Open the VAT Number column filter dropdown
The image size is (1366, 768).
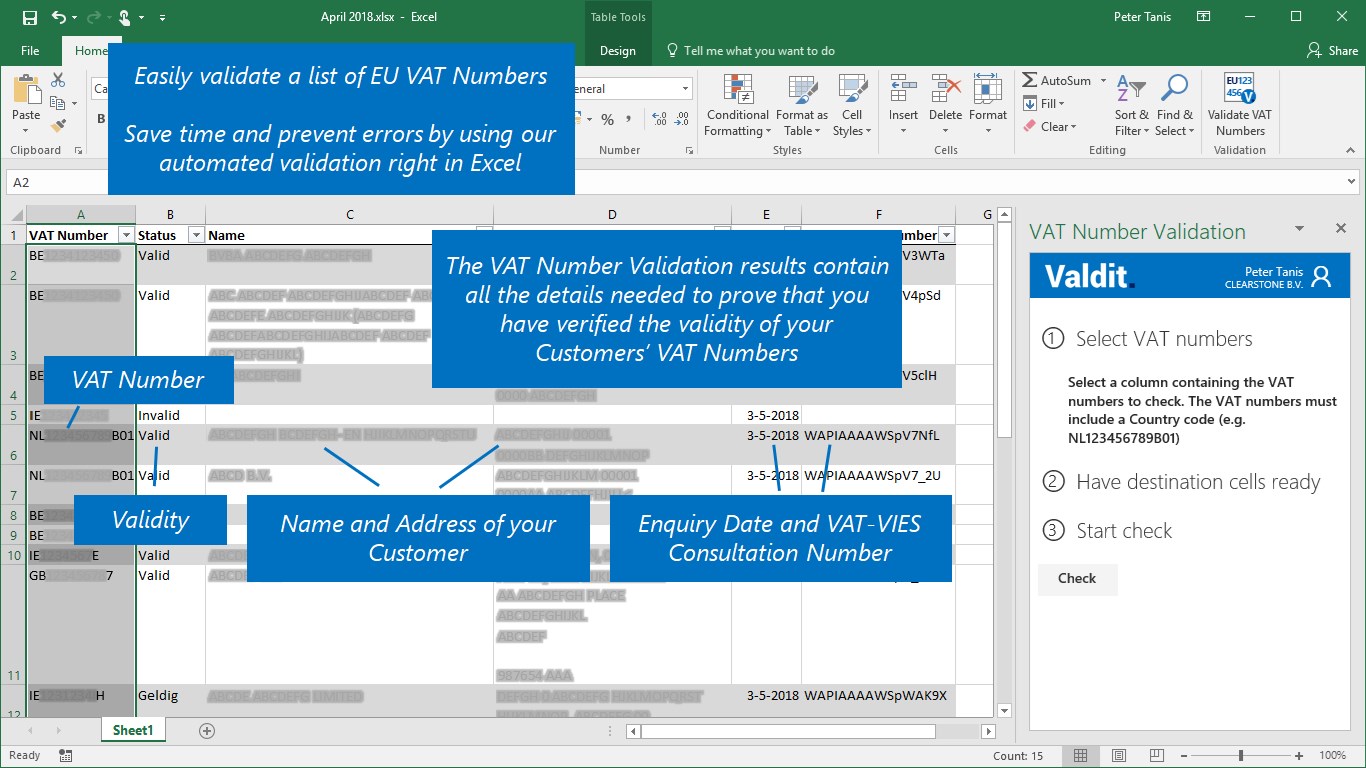[126, 235]
